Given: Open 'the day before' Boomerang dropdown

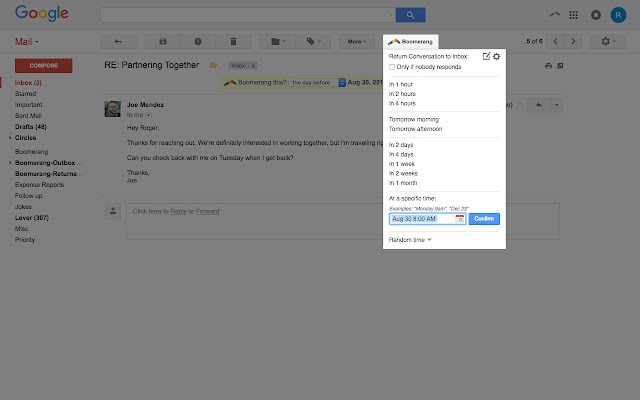Looking at the screenshot, I should pos(317,82).
